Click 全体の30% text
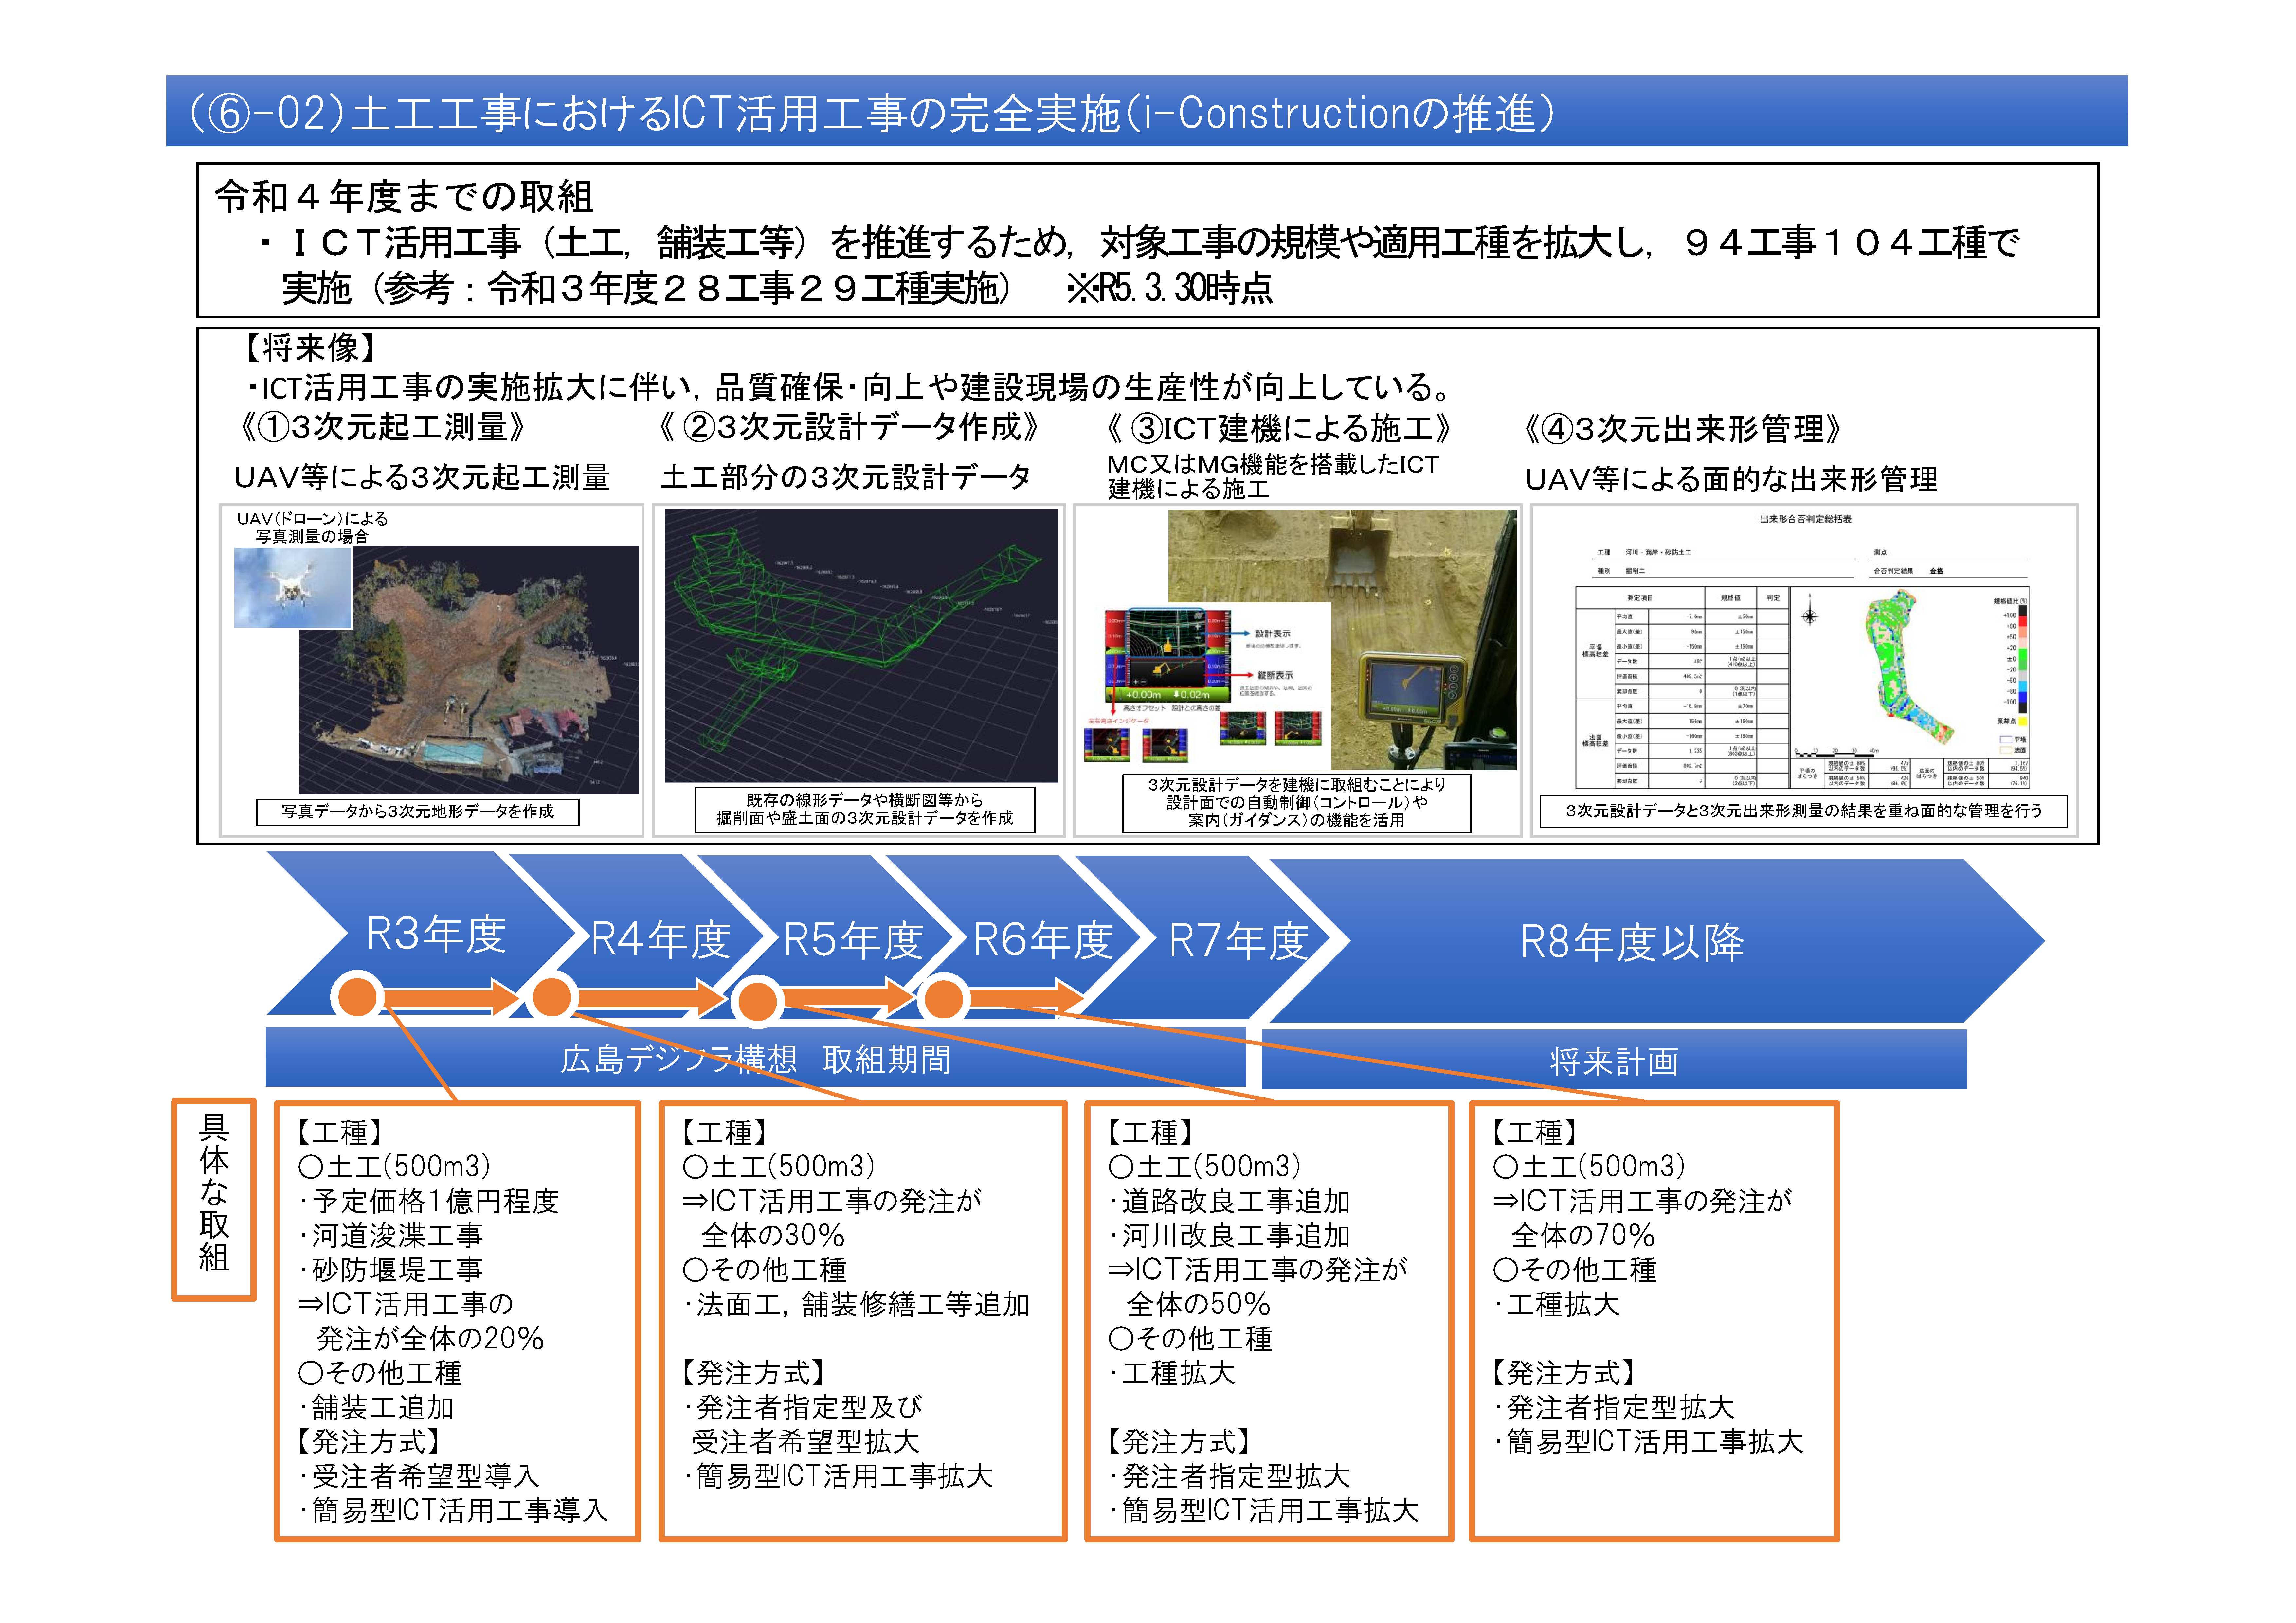 tap(773, 1236)
